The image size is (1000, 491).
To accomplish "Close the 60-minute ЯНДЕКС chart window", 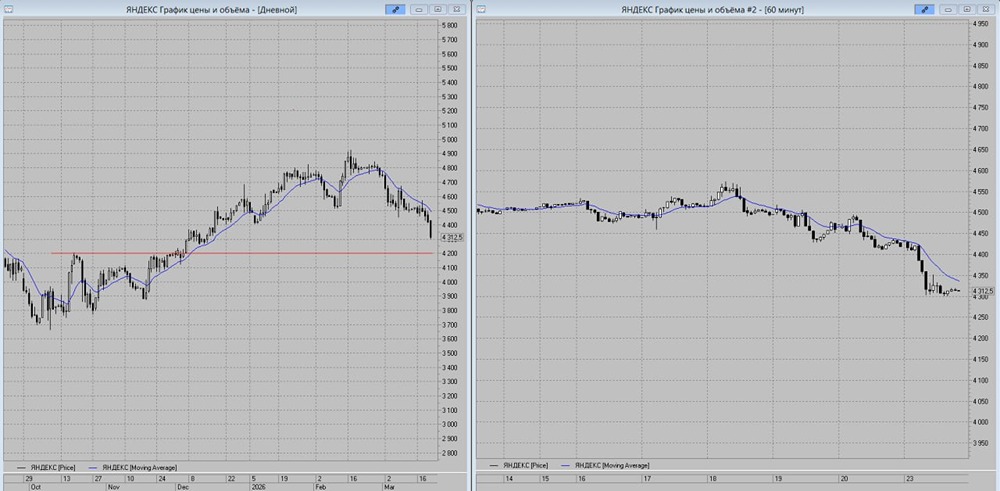I will (x=986, y=10).
